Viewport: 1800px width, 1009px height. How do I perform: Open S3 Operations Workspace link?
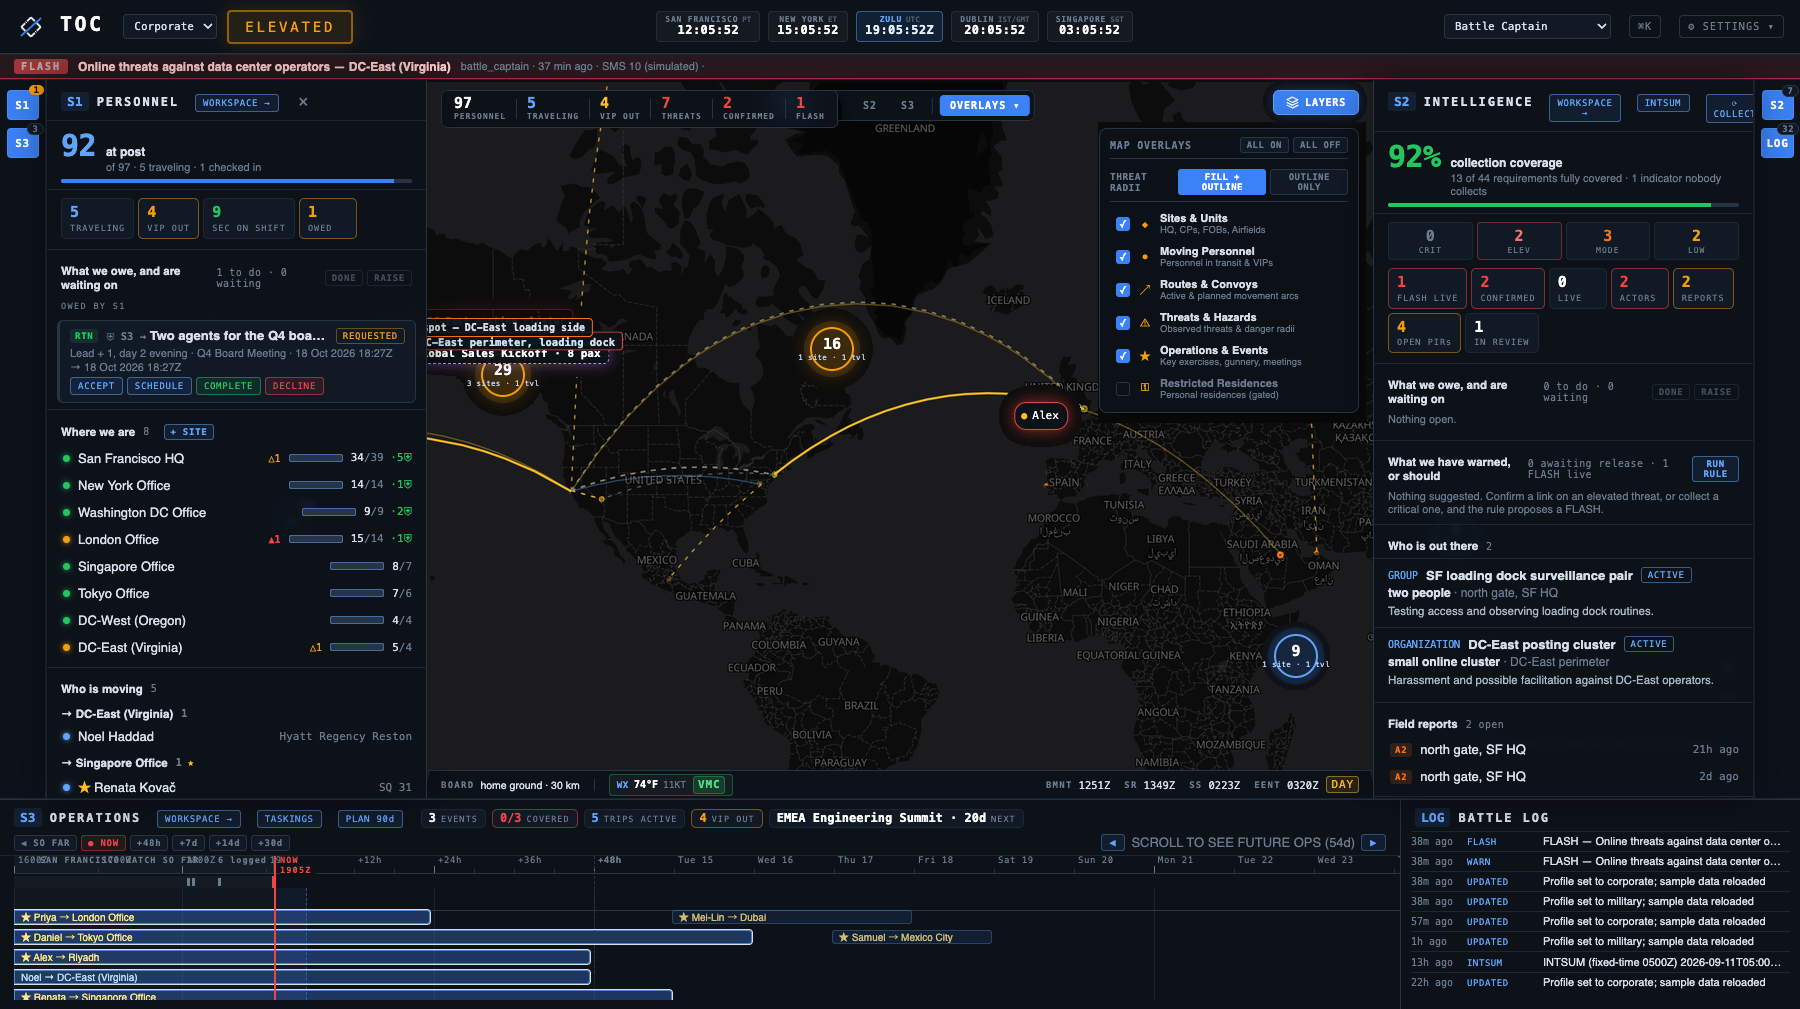[198, 819]
